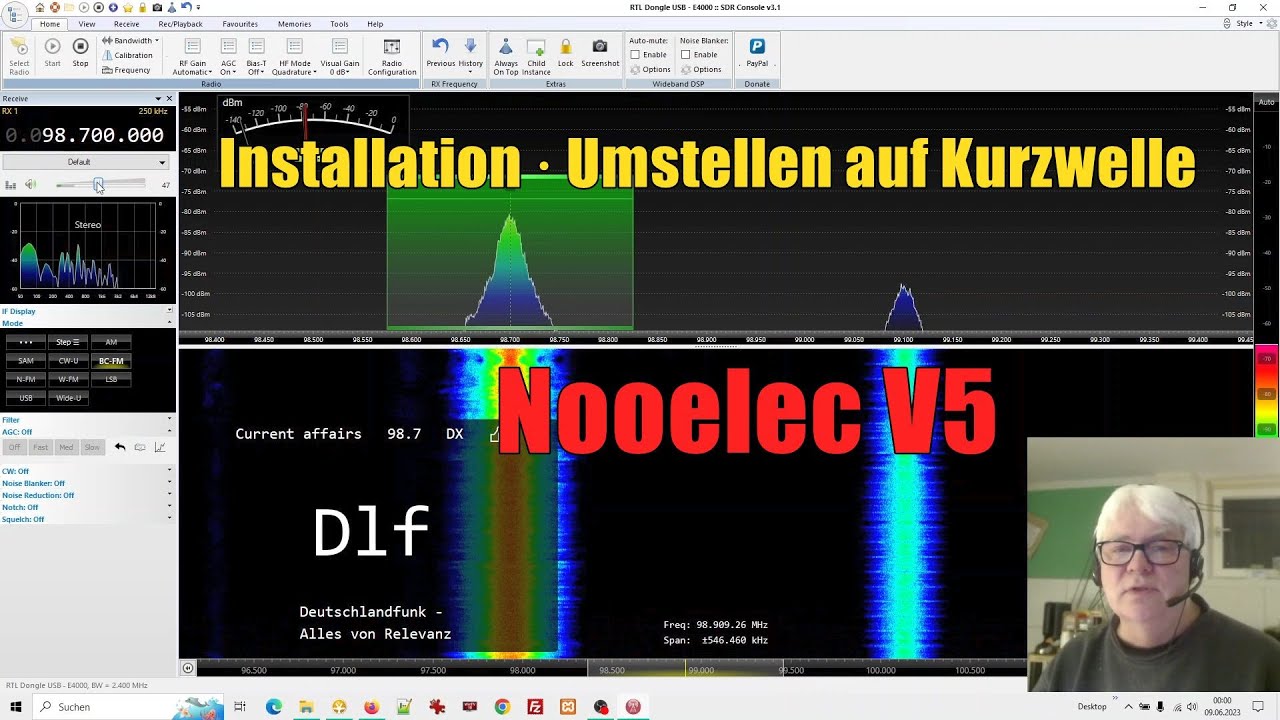The width and height of the screenshot is (1280, 720).
Task: Click the Windows Start button
Action: point(16,707)
